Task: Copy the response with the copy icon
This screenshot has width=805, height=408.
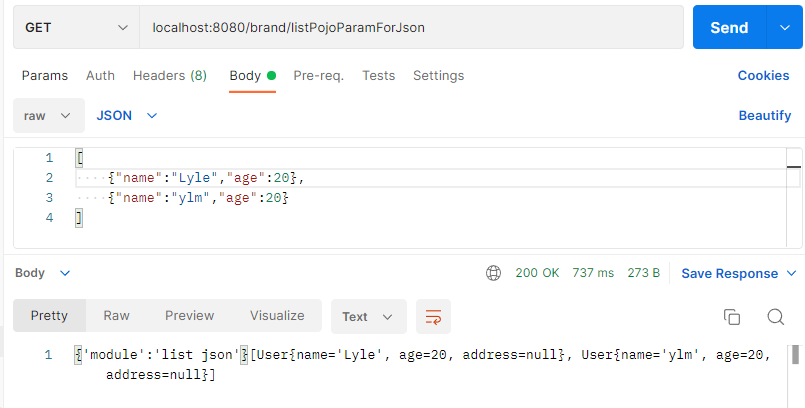Action: (x=732, y=317)
